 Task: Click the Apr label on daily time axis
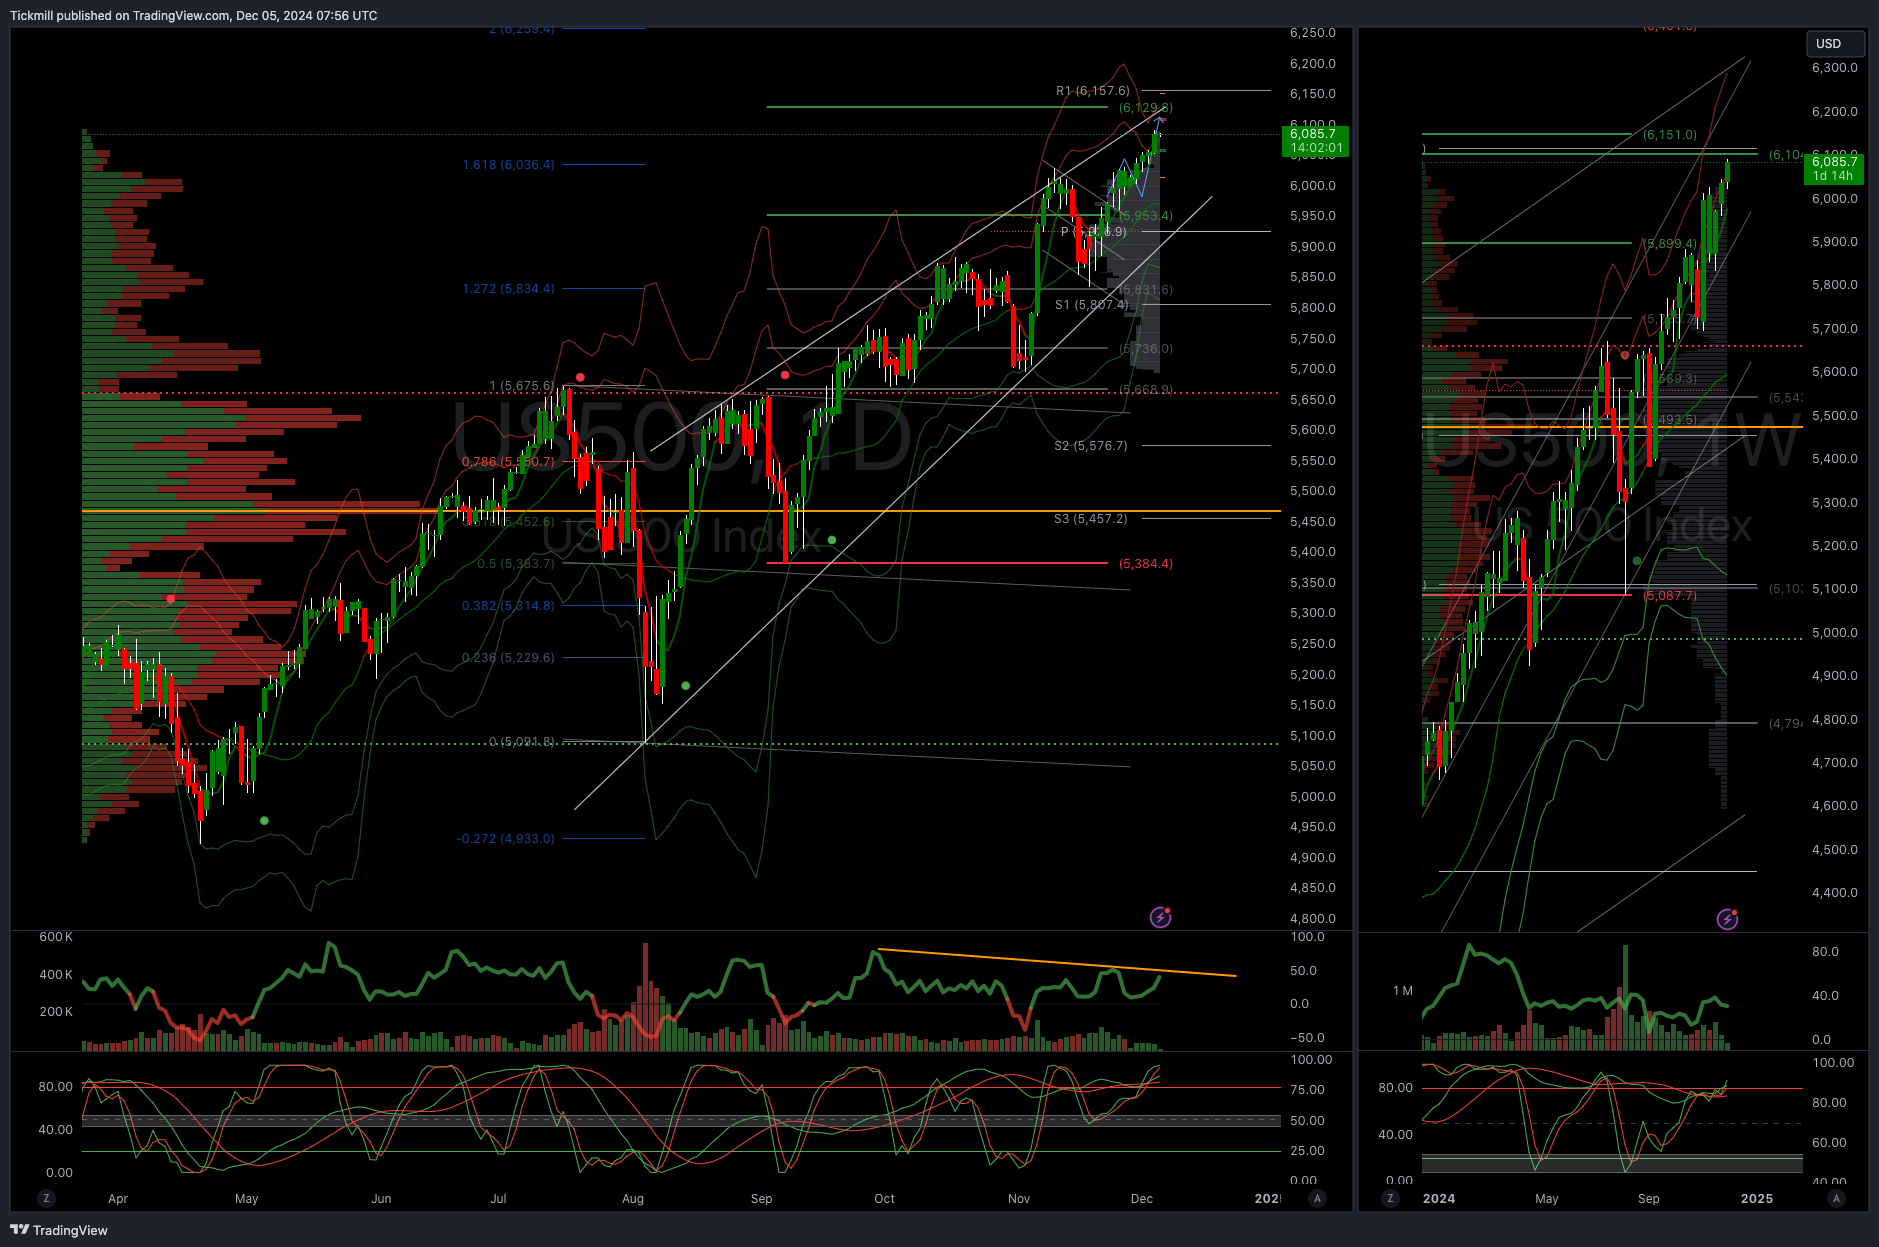coord(118,1198)
